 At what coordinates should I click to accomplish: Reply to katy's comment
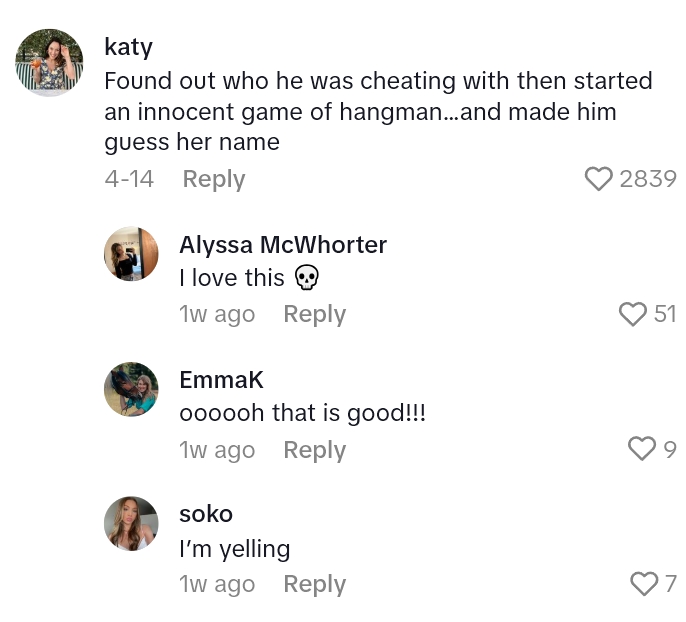pyautogui.click(x=213, y=179)
